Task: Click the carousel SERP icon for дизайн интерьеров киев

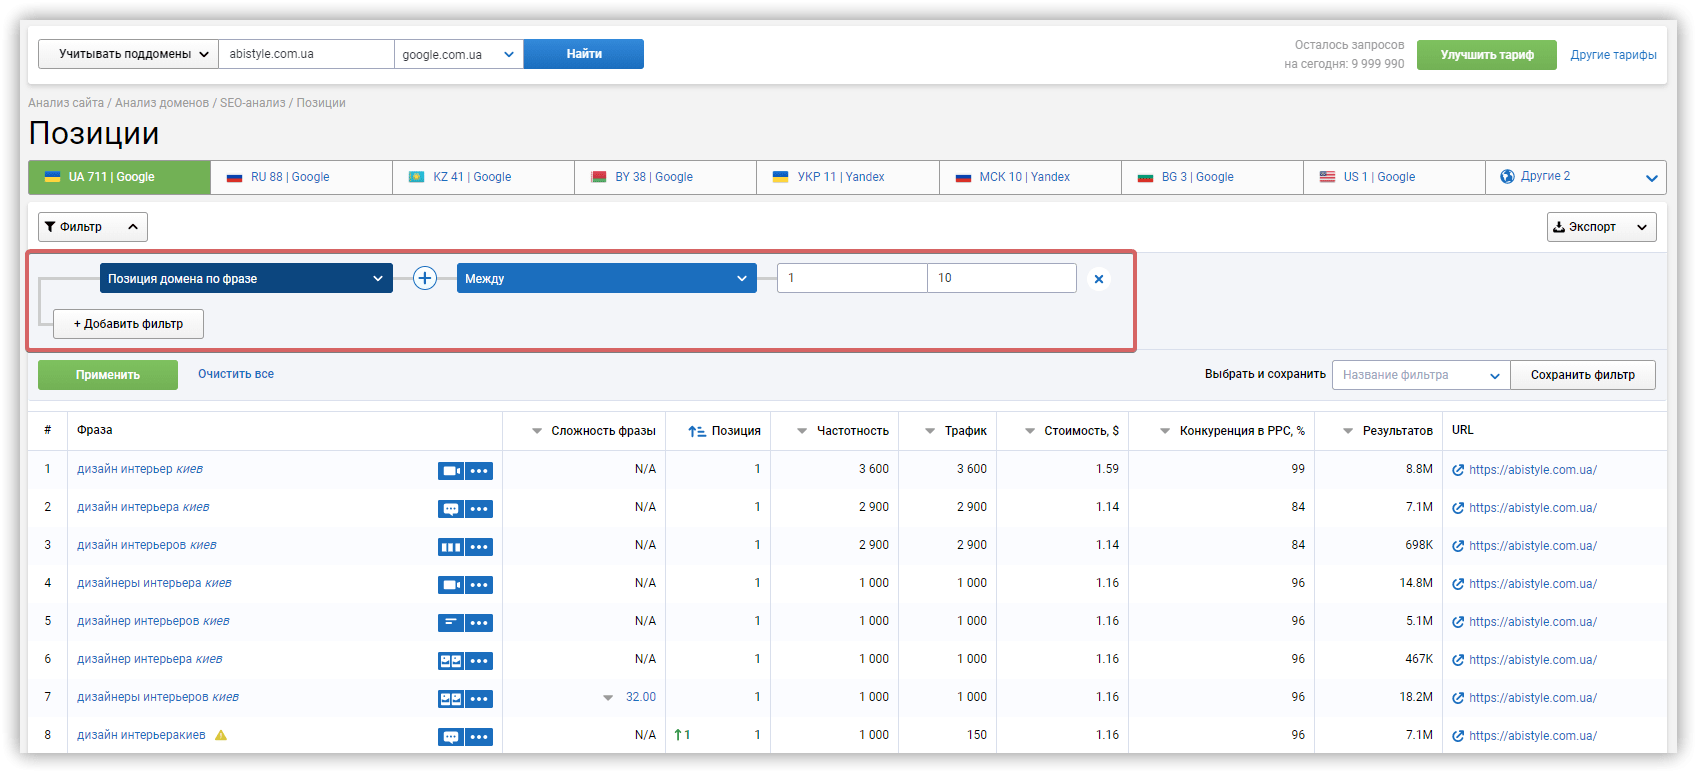Action: (451, 547)
